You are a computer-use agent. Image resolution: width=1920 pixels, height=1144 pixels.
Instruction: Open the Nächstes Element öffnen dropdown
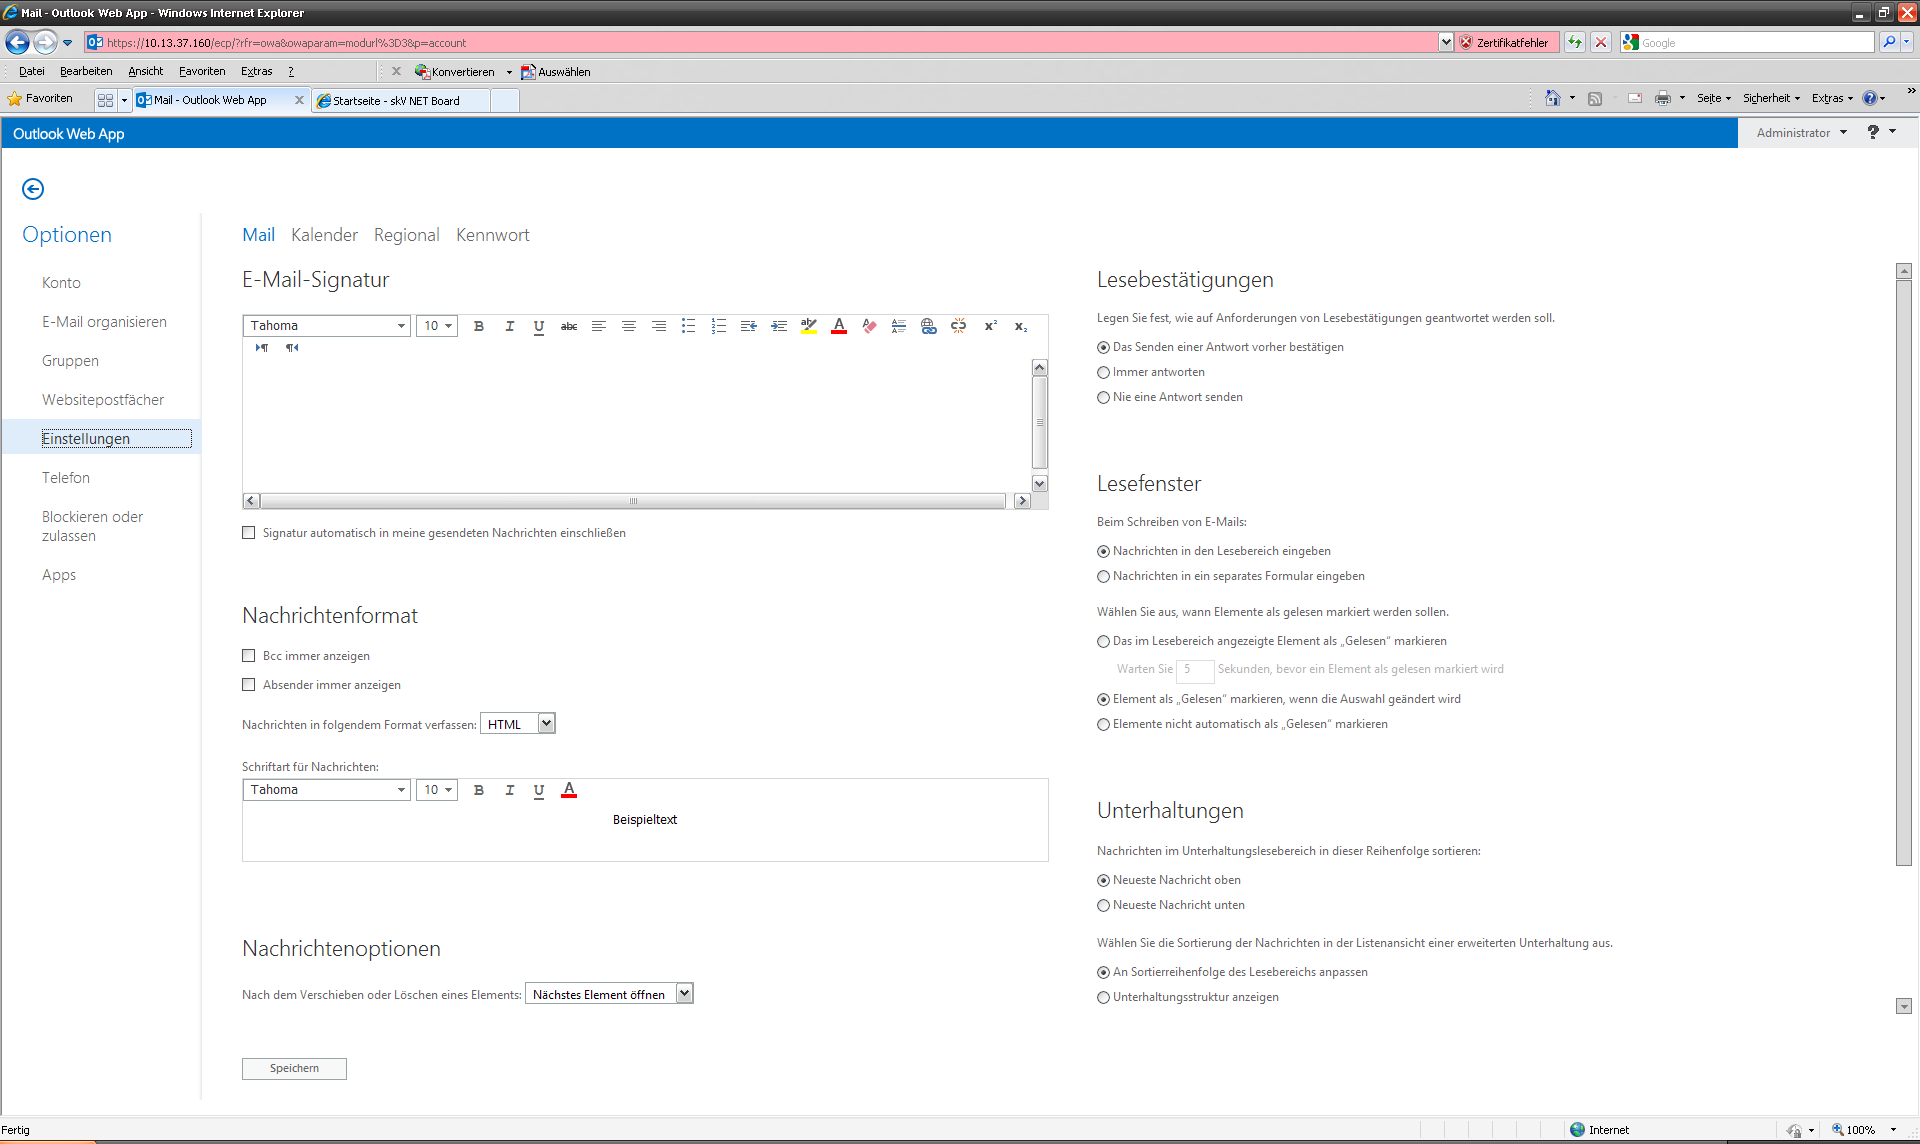[684, 993]
